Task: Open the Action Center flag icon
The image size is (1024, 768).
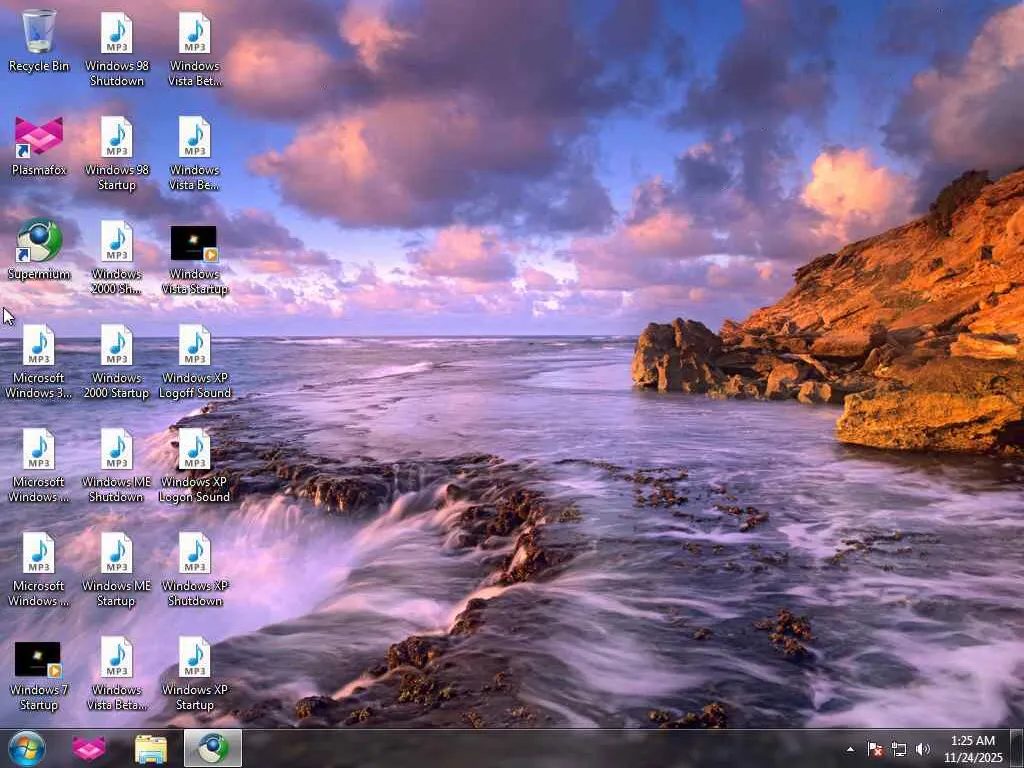Action: (875, 749)
